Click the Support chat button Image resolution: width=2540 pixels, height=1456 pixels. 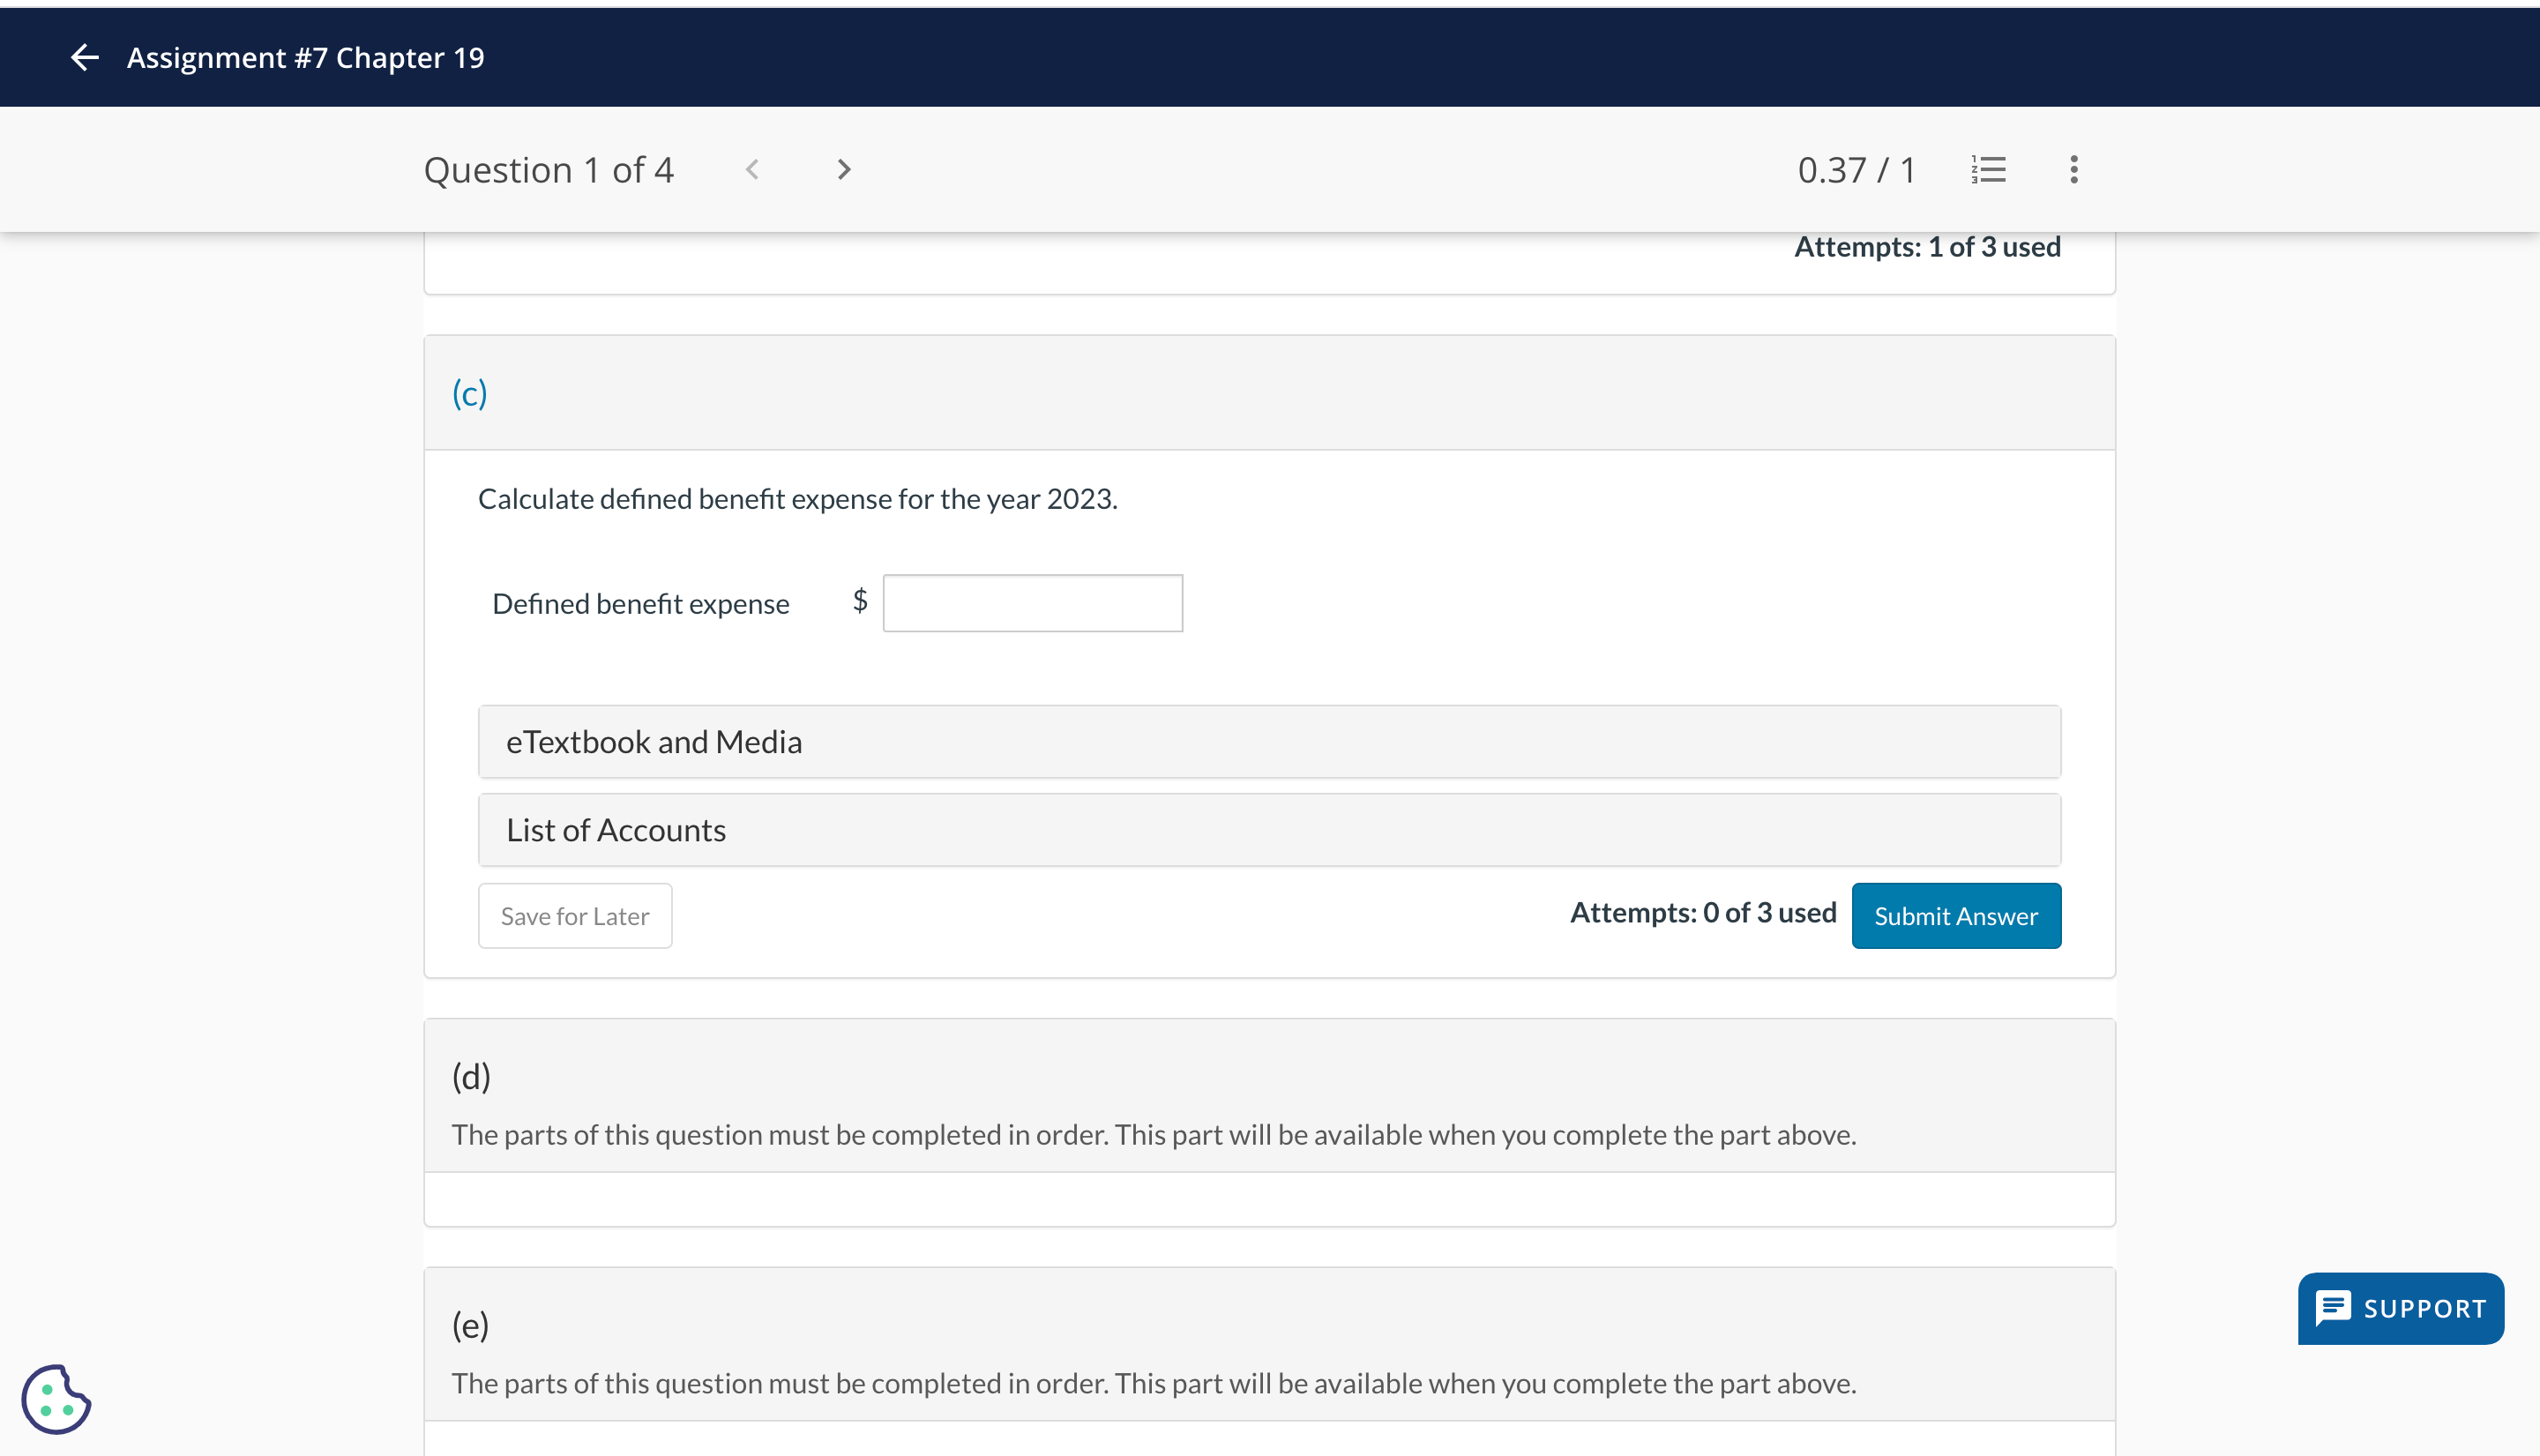[x=2400, y=1308]
